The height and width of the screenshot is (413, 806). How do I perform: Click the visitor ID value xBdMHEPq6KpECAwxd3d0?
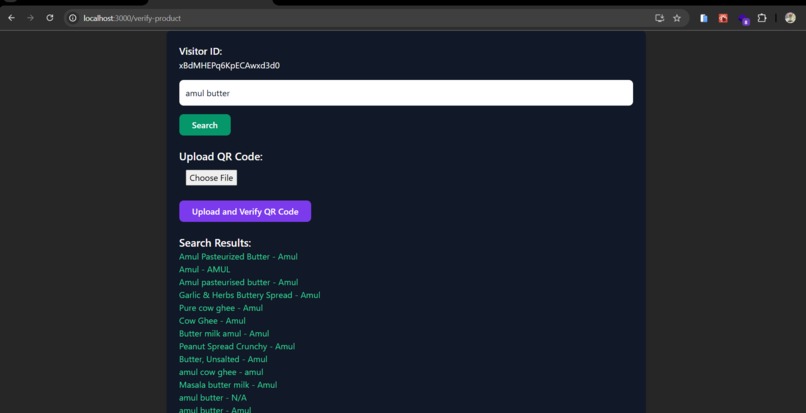point(229,66)
